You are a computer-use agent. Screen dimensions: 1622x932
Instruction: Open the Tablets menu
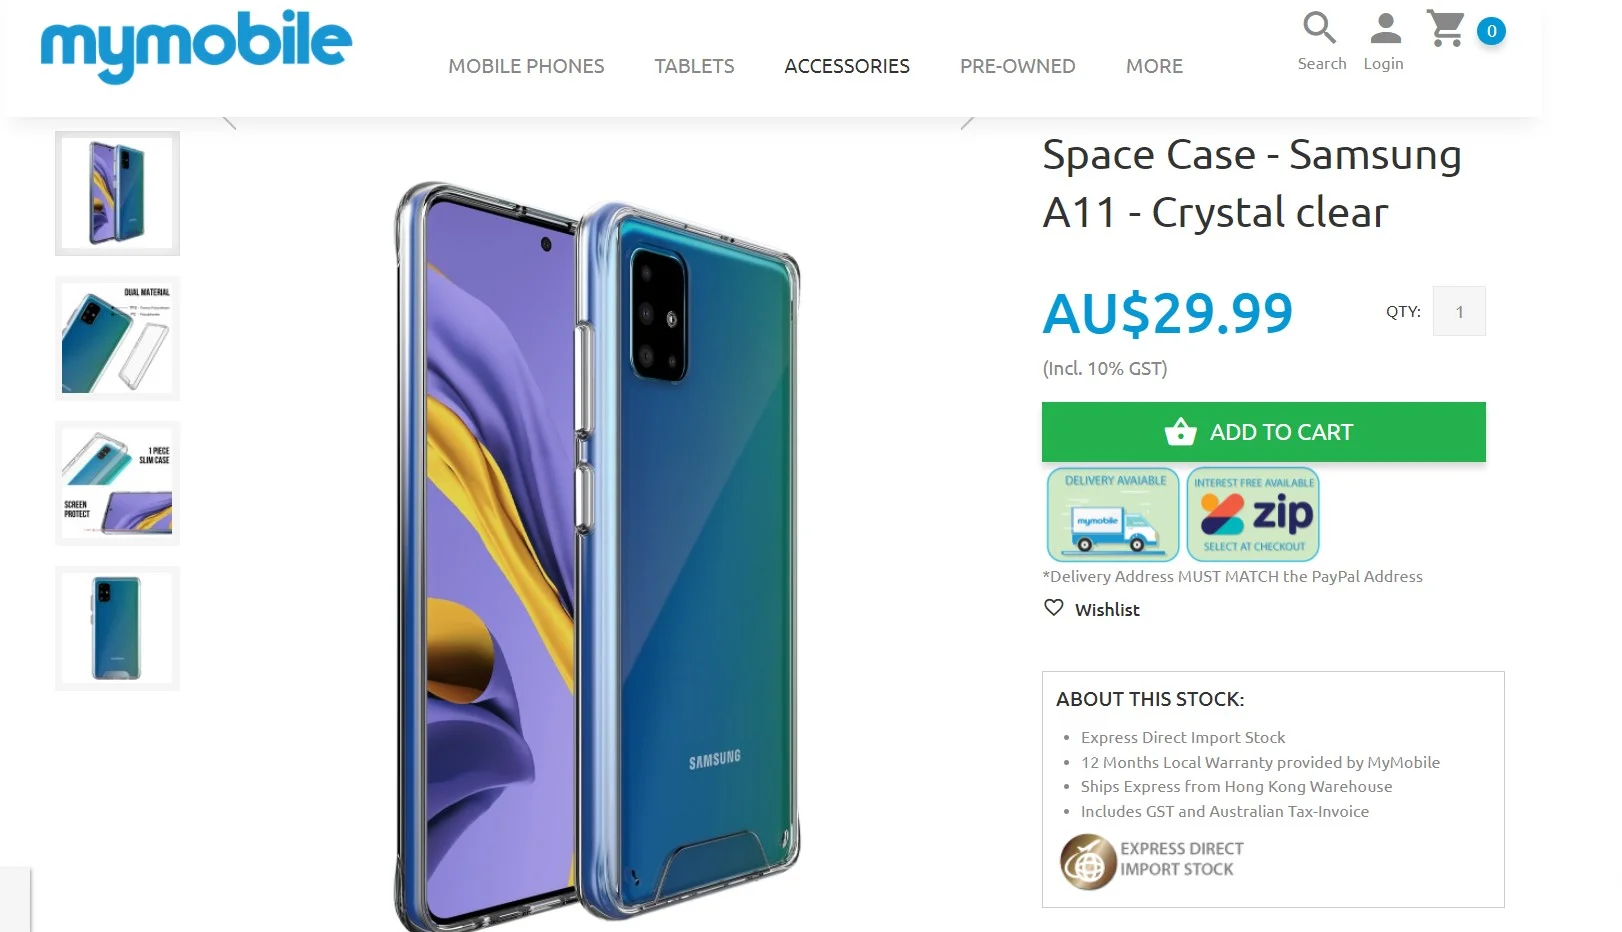click(694, 66)
